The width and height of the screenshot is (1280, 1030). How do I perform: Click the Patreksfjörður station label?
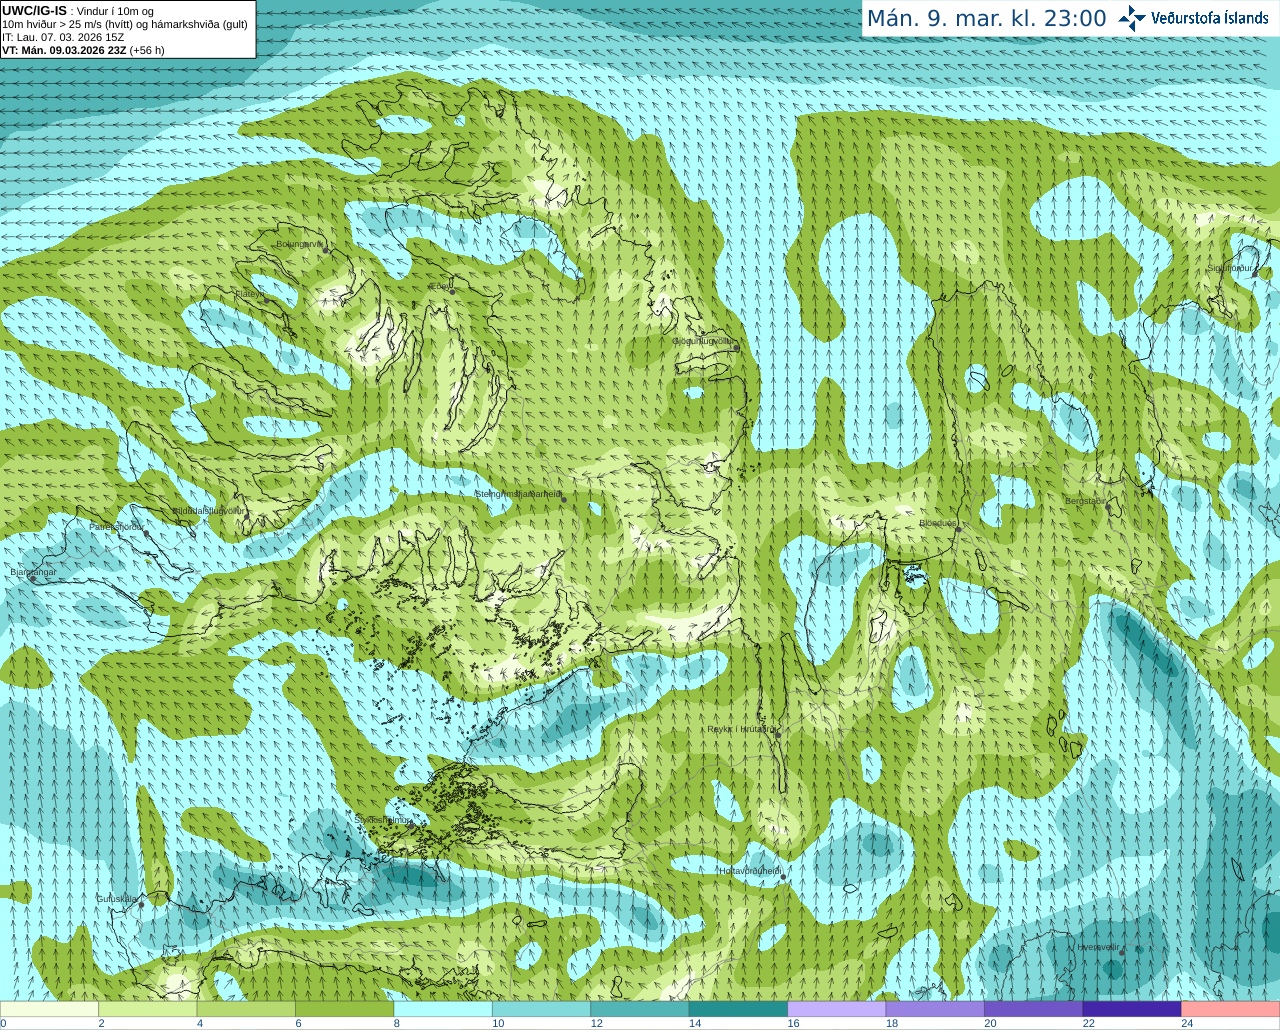[117, 526]
